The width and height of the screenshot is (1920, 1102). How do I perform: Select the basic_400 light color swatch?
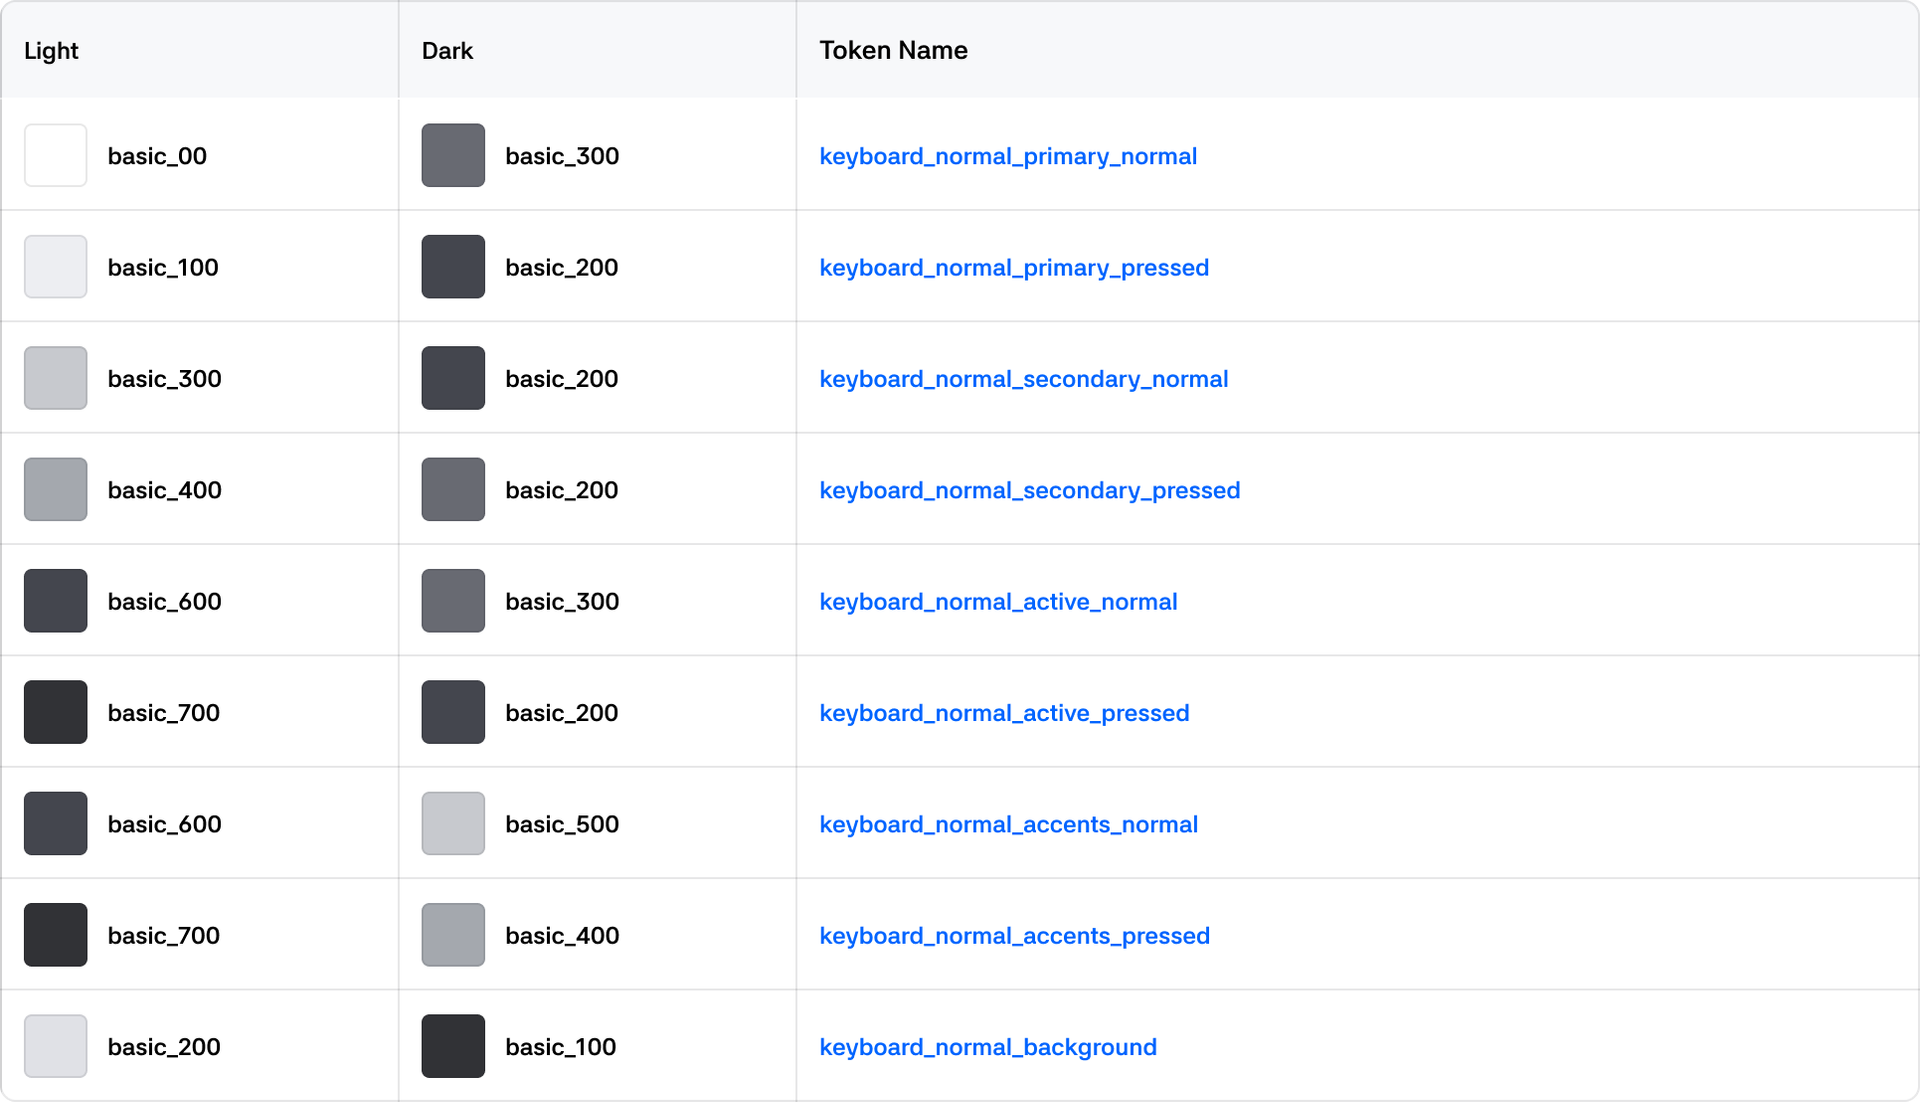[55, 490]
